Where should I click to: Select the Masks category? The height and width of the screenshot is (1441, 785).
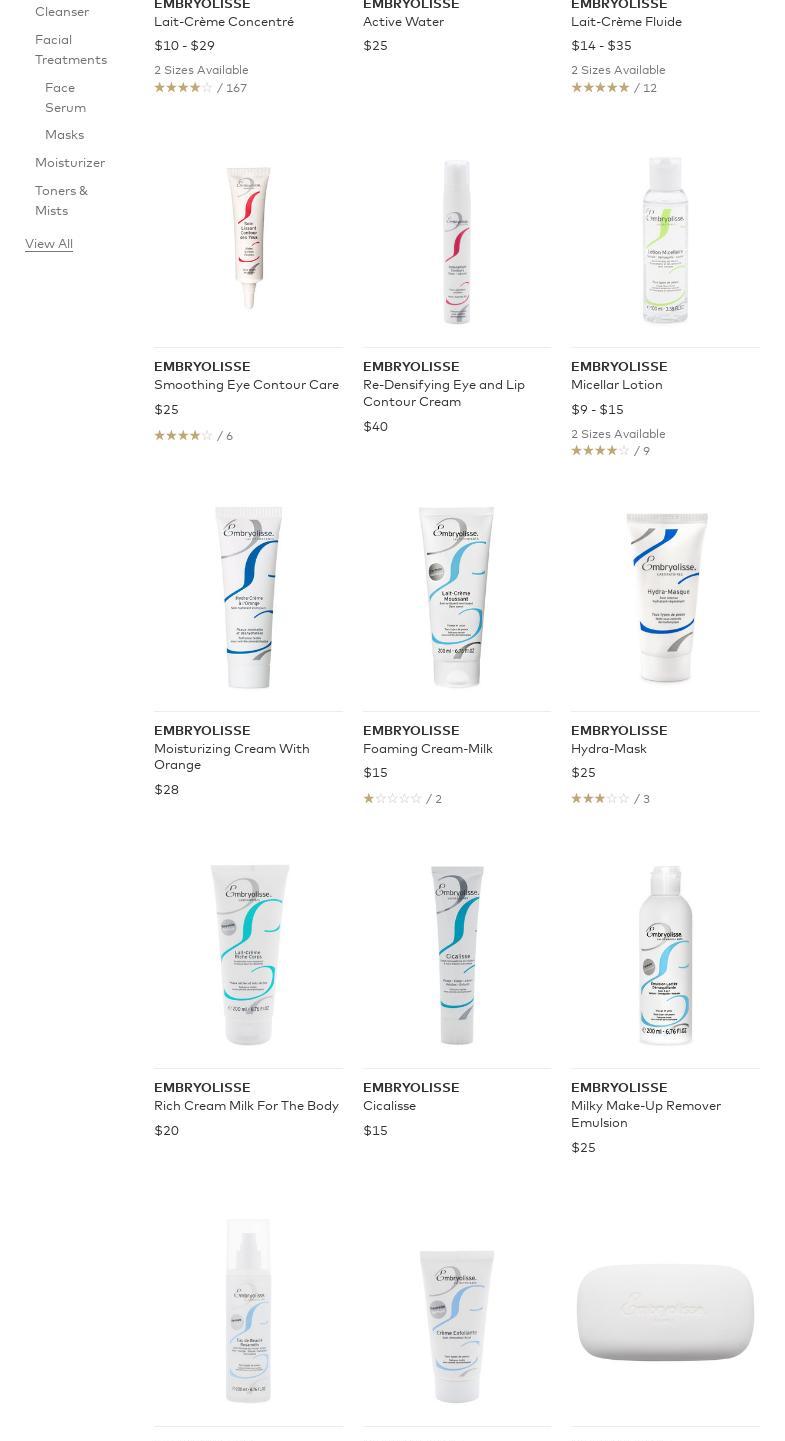point(64,135)
